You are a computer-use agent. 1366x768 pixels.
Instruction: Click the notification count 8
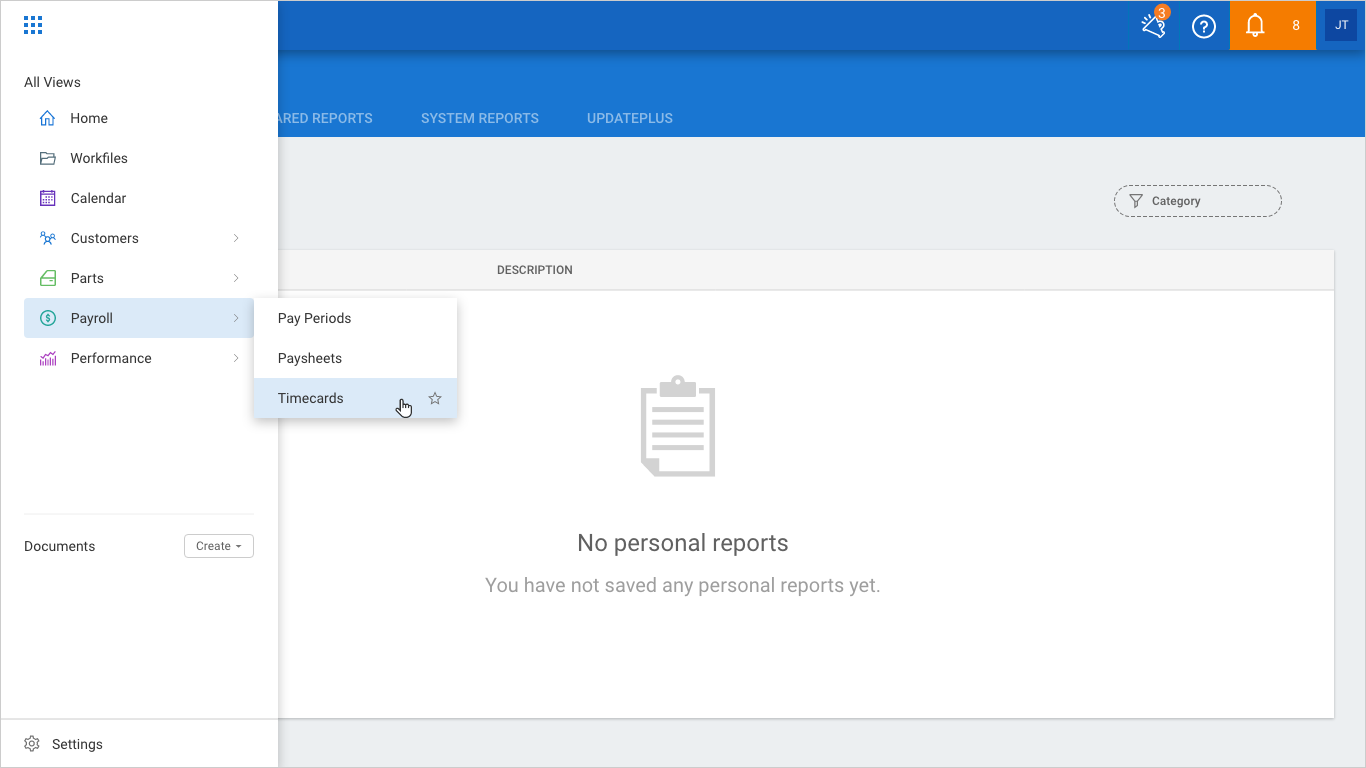click(1296, 26)
